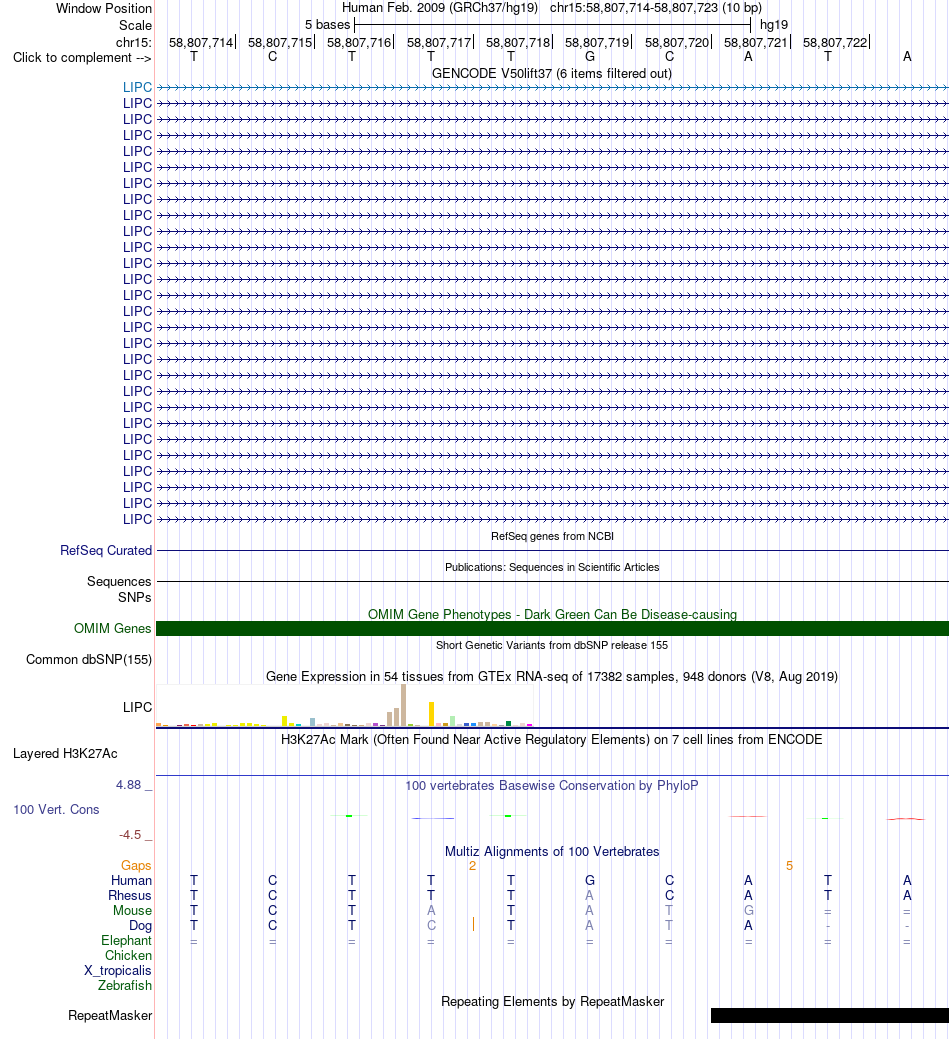The height and width of the screenshot is (1039, 950).
Task: Click the '5 bases' scale bar
Action: (x=552, y=25)
